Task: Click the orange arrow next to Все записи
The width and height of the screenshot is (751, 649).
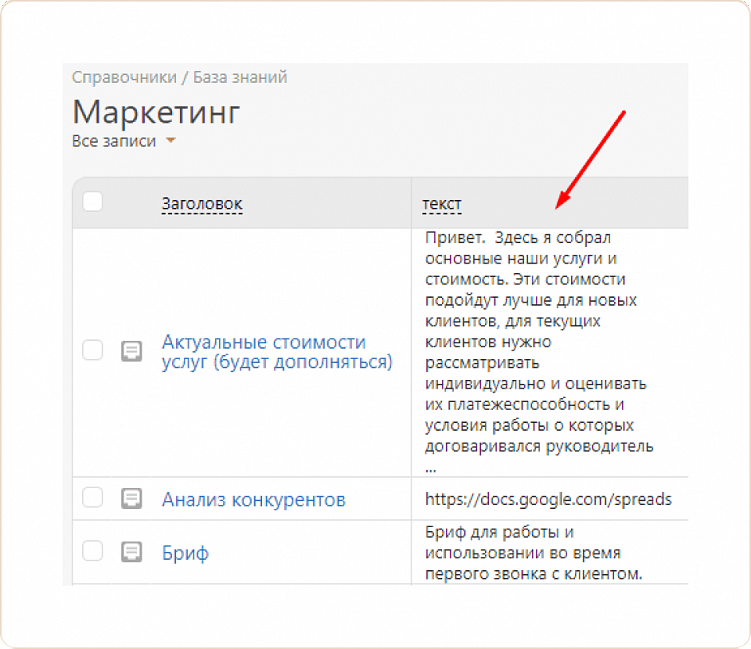Action: (x=171, y=141)
